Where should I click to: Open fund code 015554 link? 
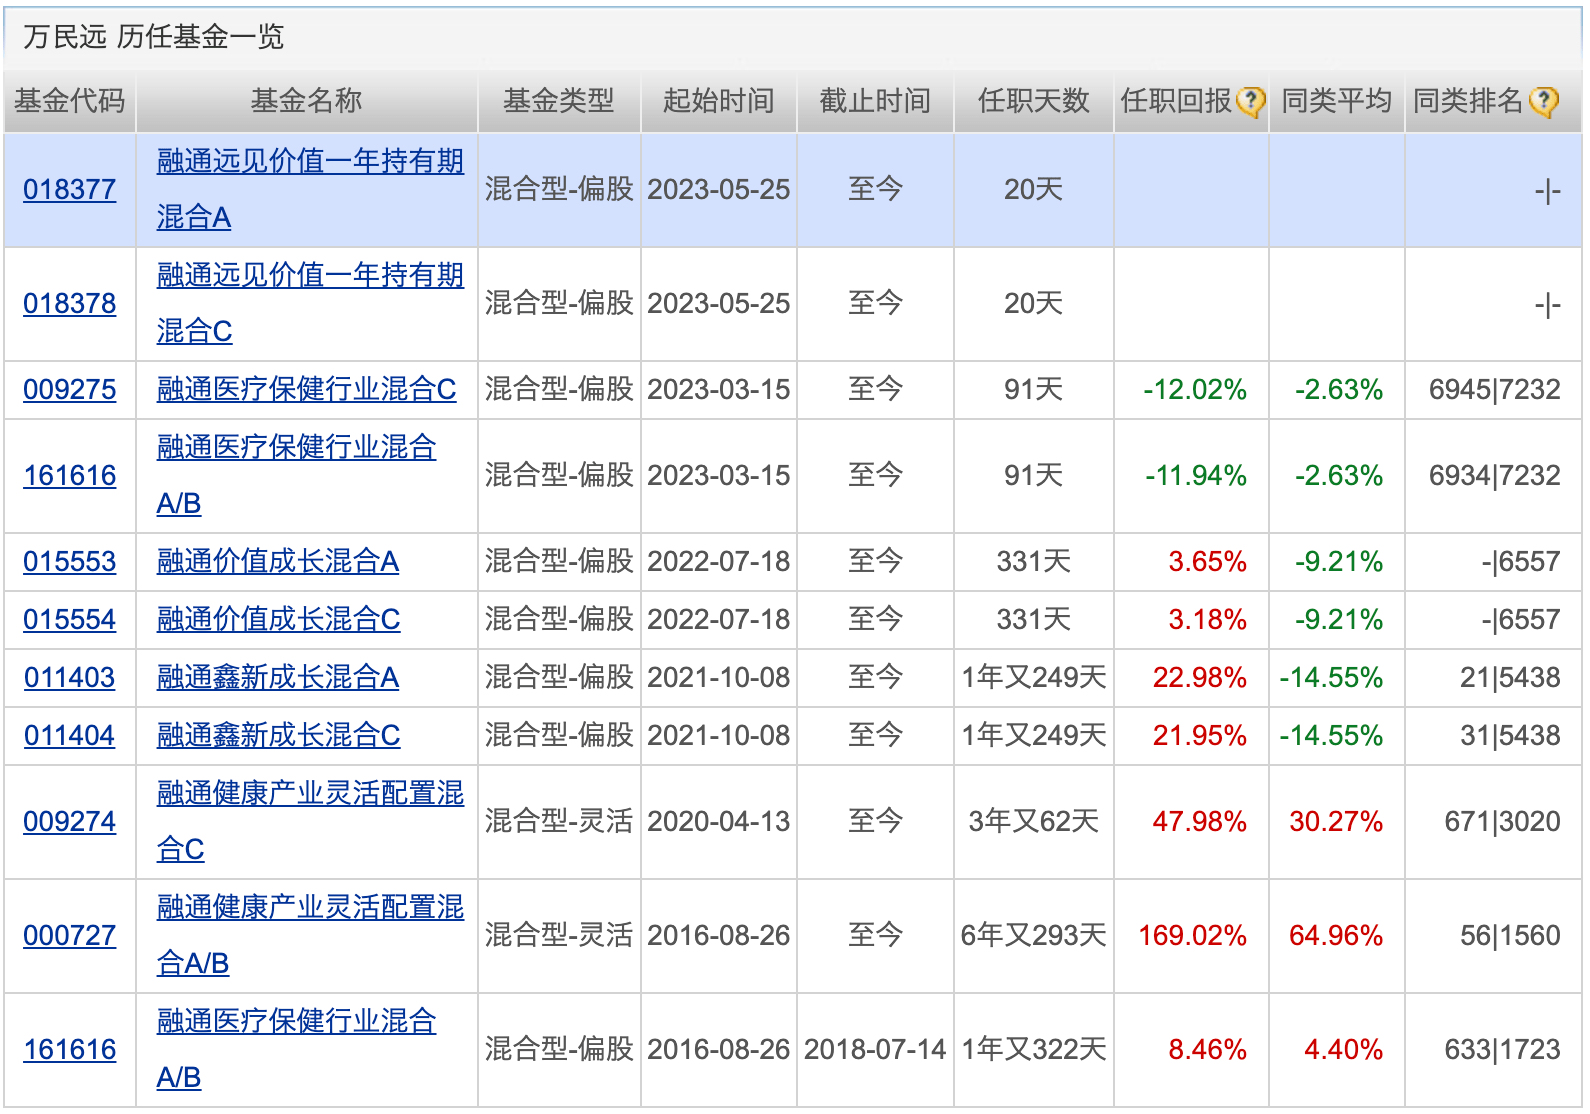click(x=70, y=619)
